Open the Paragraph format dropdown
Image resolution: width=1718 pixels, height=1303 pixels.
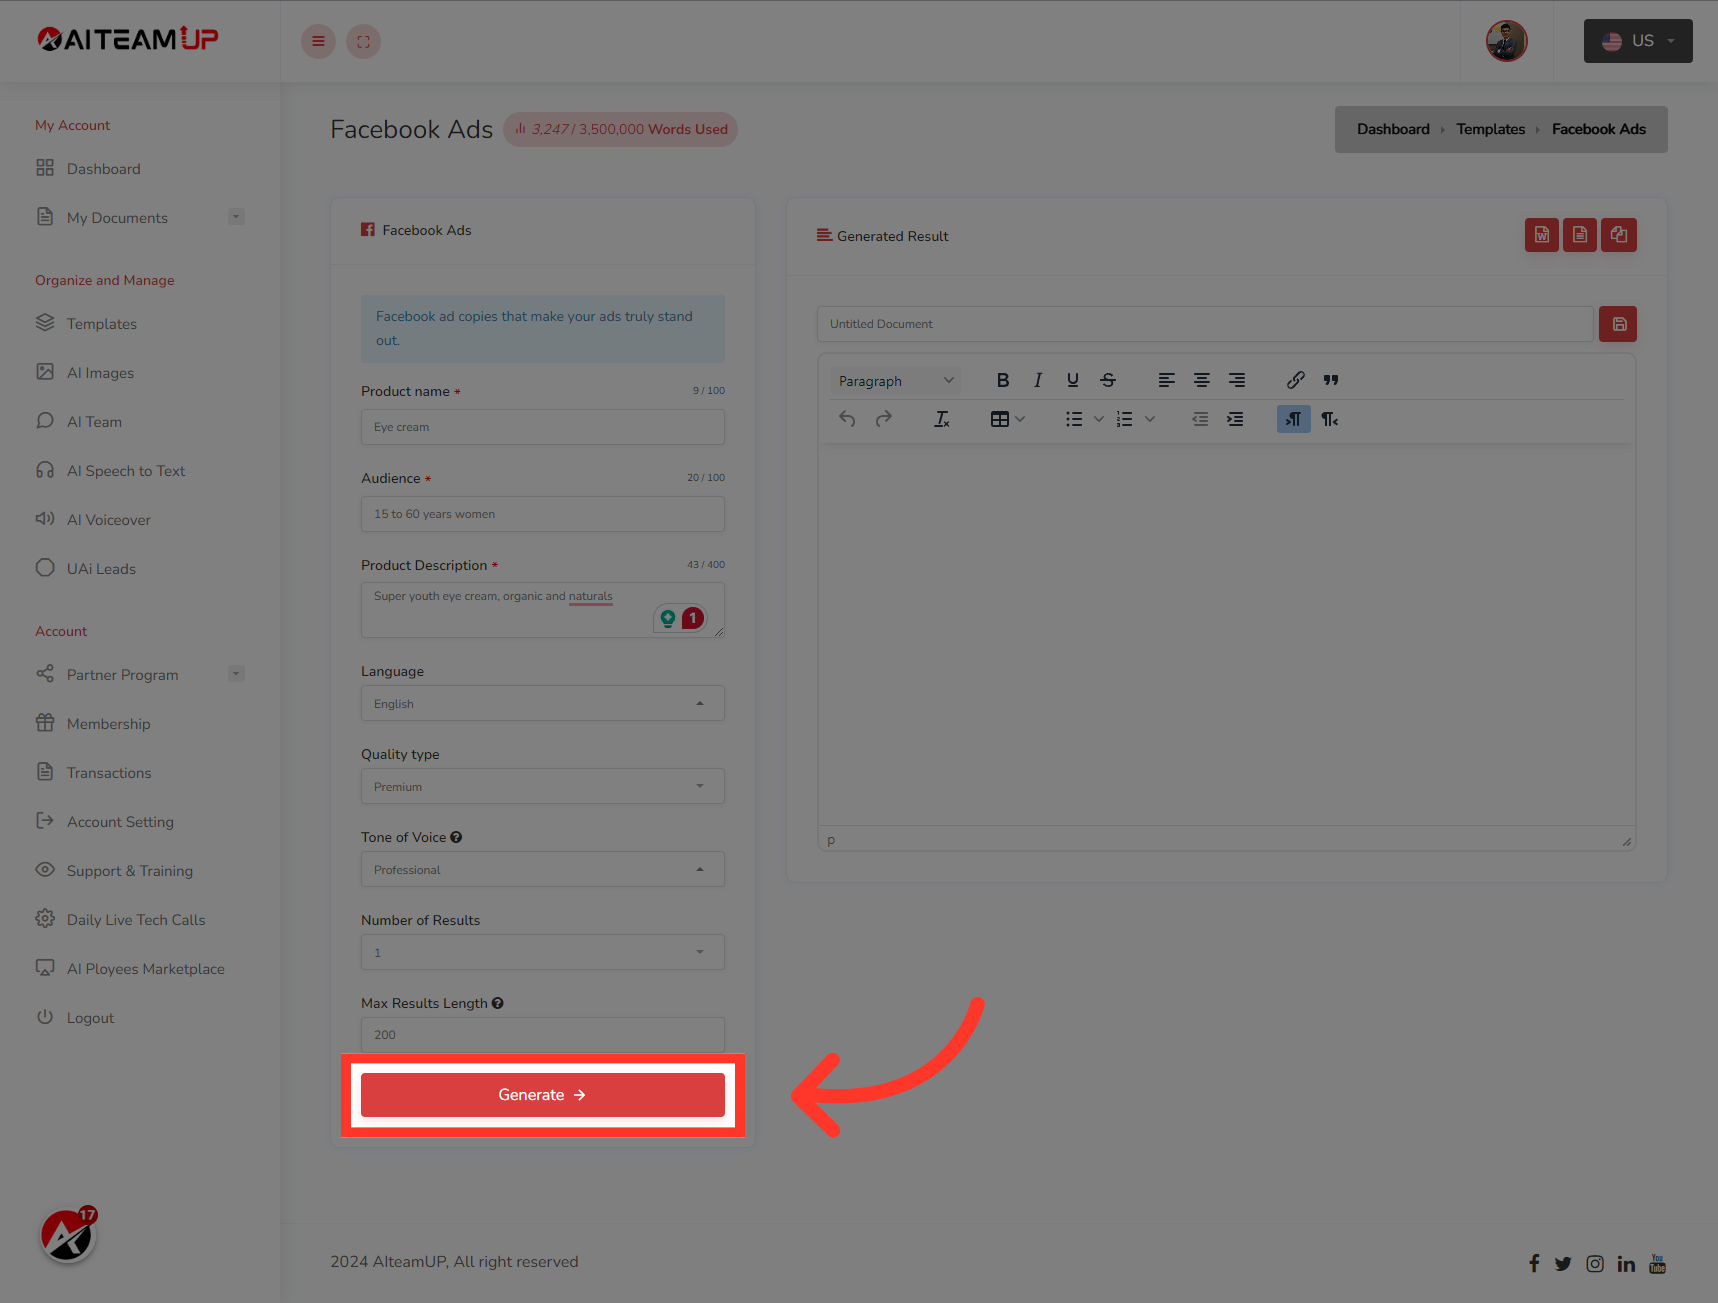[x=895, y=381]
